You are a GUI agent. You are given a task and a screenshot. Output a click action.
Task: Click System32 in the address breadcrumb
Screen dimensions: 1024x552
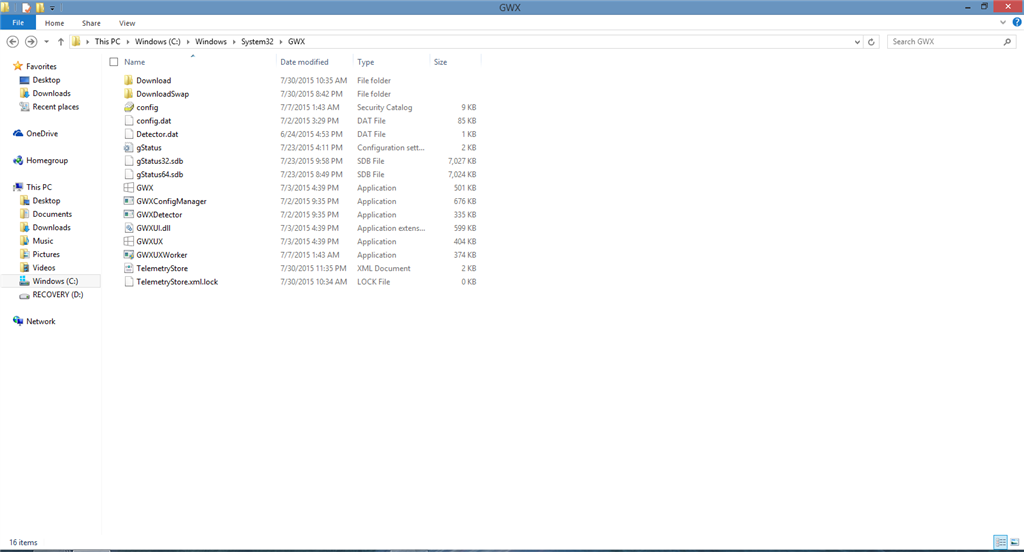click(257, 41)
